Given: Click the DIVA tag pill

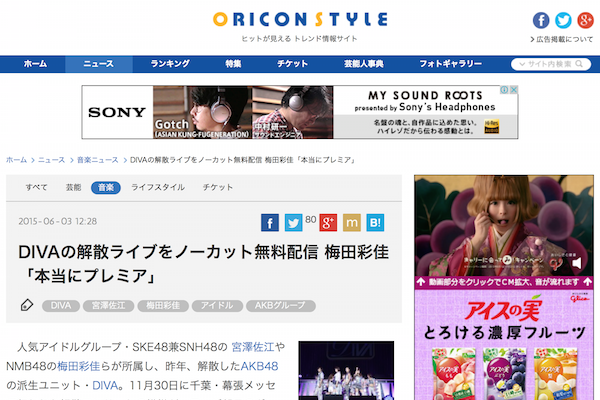Looking at the screenshot, I should [61, 305].
